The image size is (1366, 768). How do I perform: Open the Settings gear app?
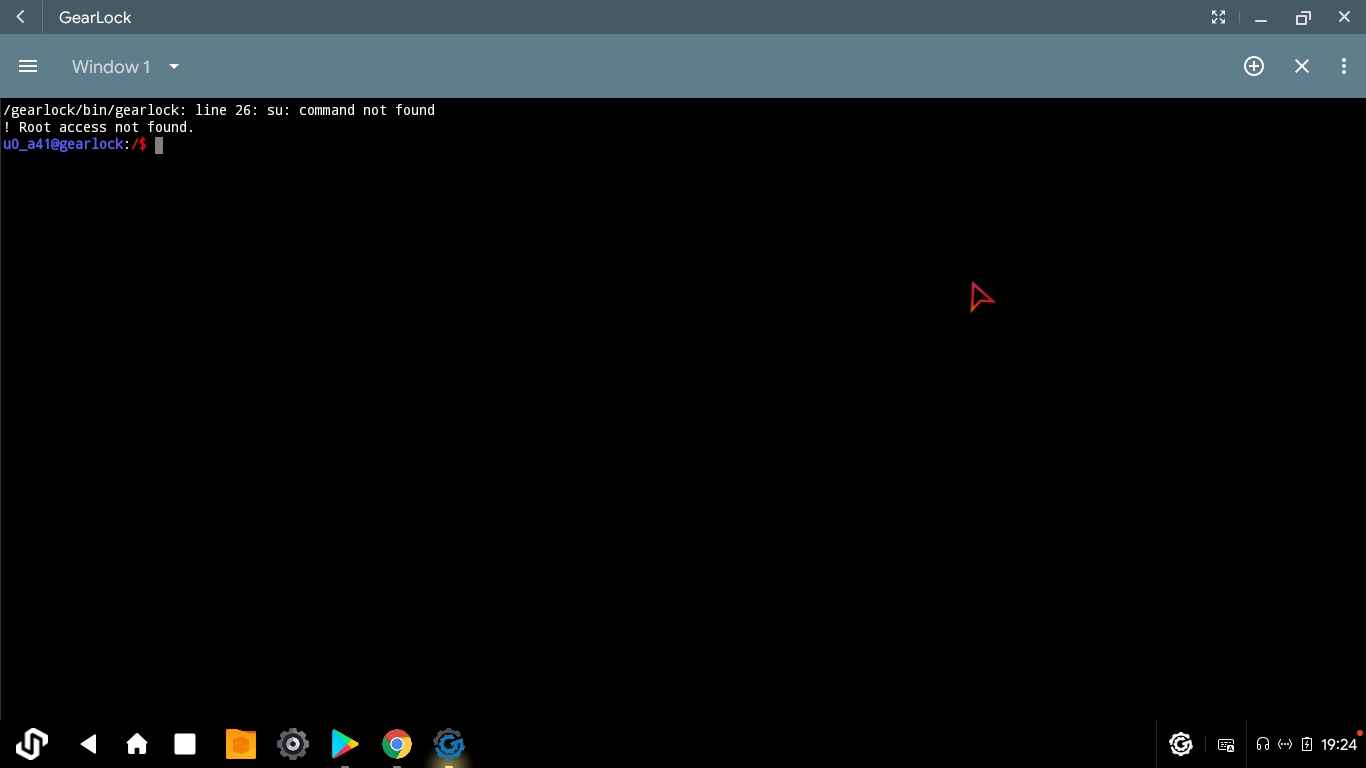pos(293,744)
